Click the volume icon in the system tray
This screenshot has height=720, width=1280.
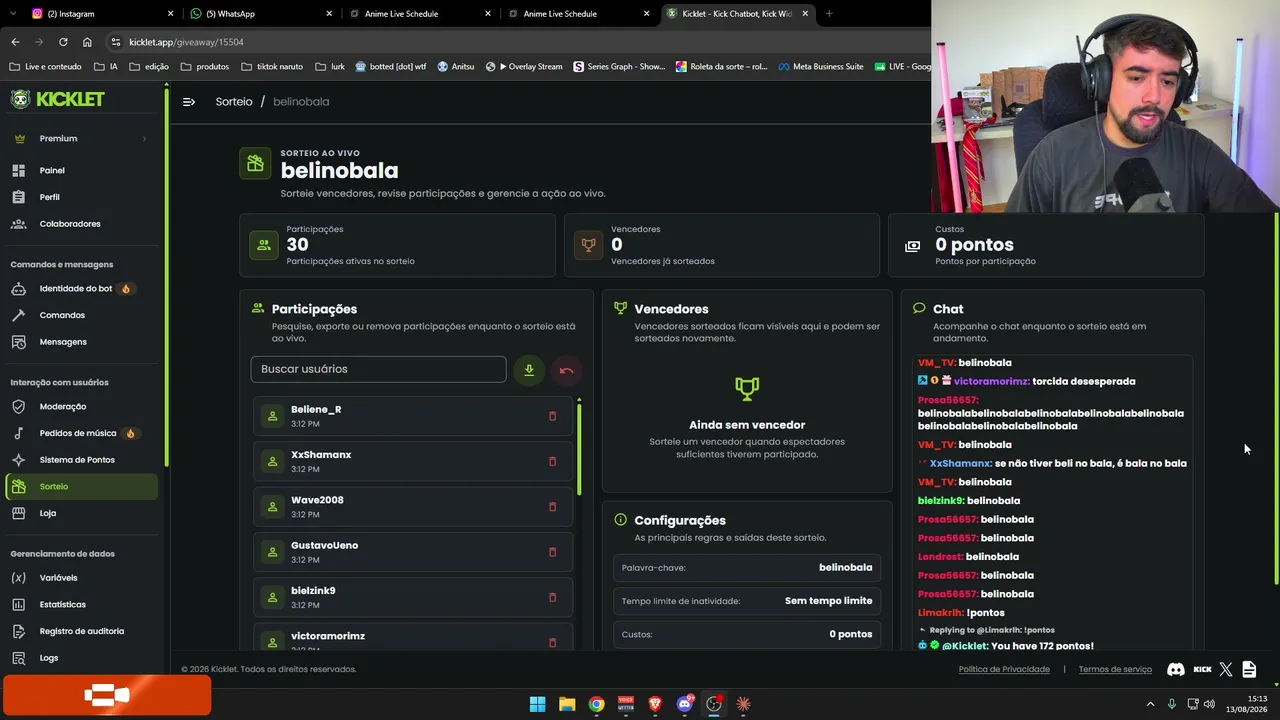[1209, 704]
